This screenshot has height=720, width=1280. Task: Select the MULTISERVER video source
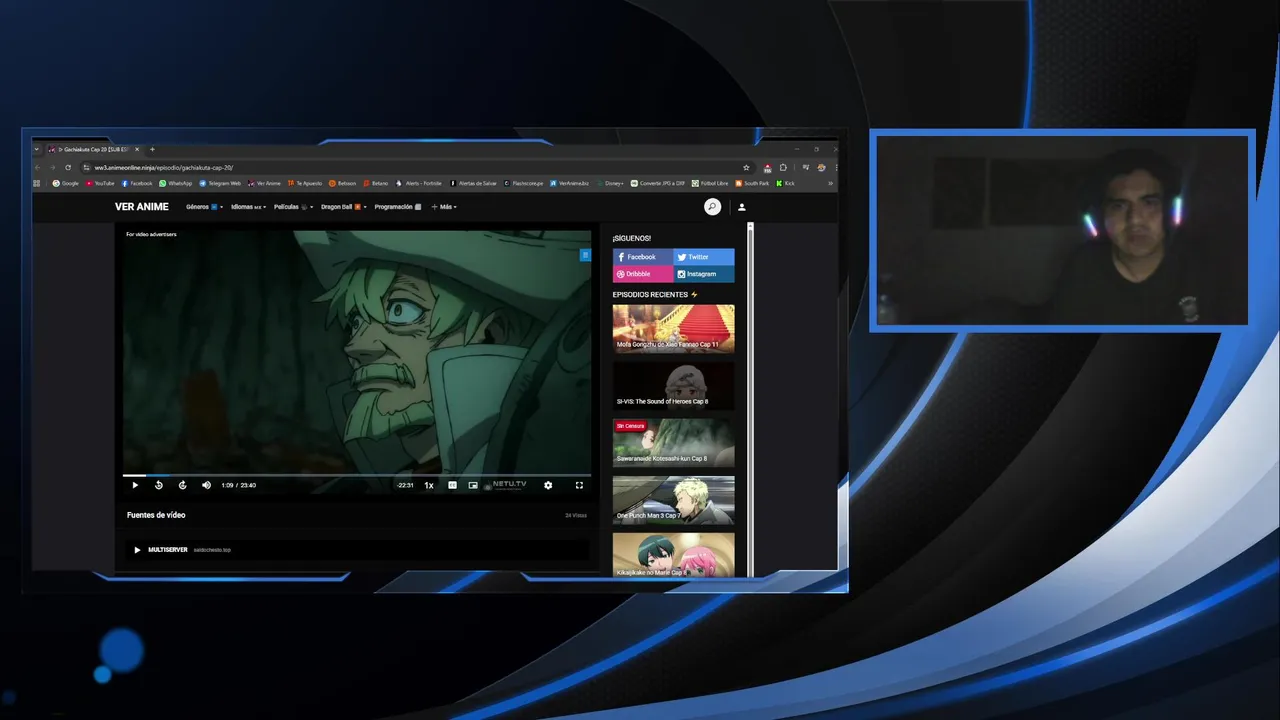357,549
